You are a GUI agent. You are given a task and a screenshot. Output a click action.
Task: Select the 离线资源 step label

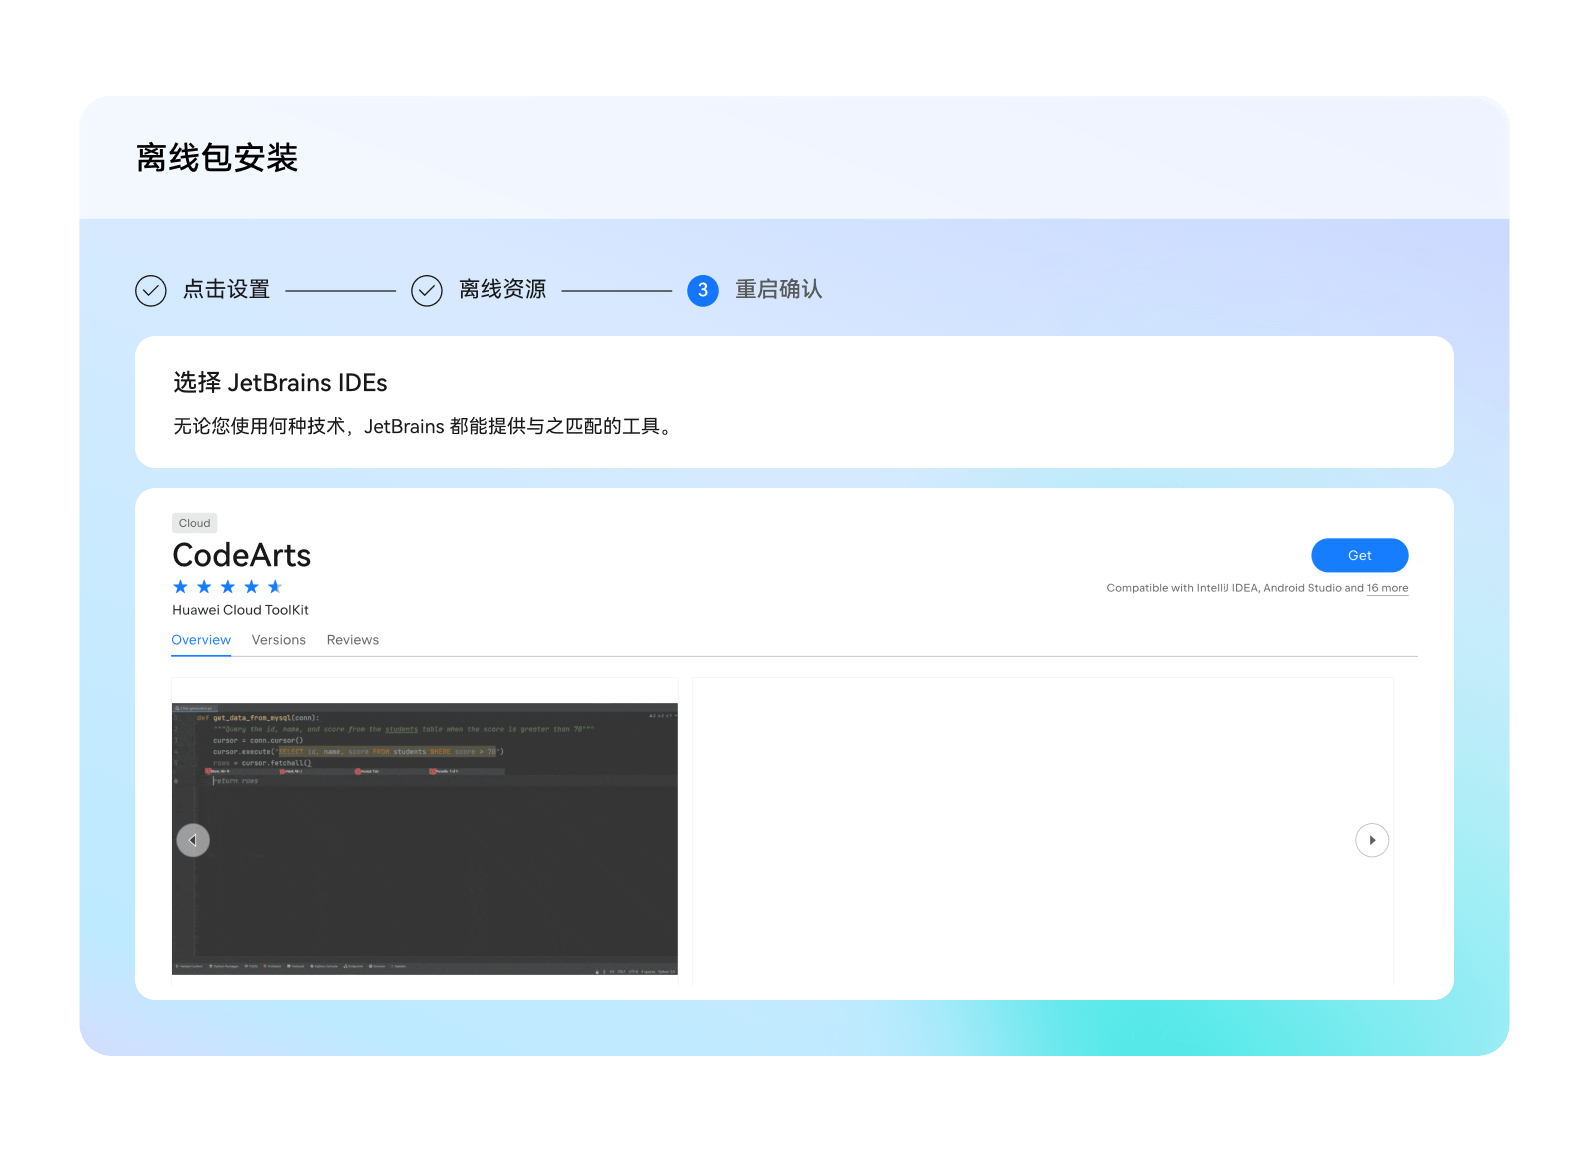(x=503, y=290)
